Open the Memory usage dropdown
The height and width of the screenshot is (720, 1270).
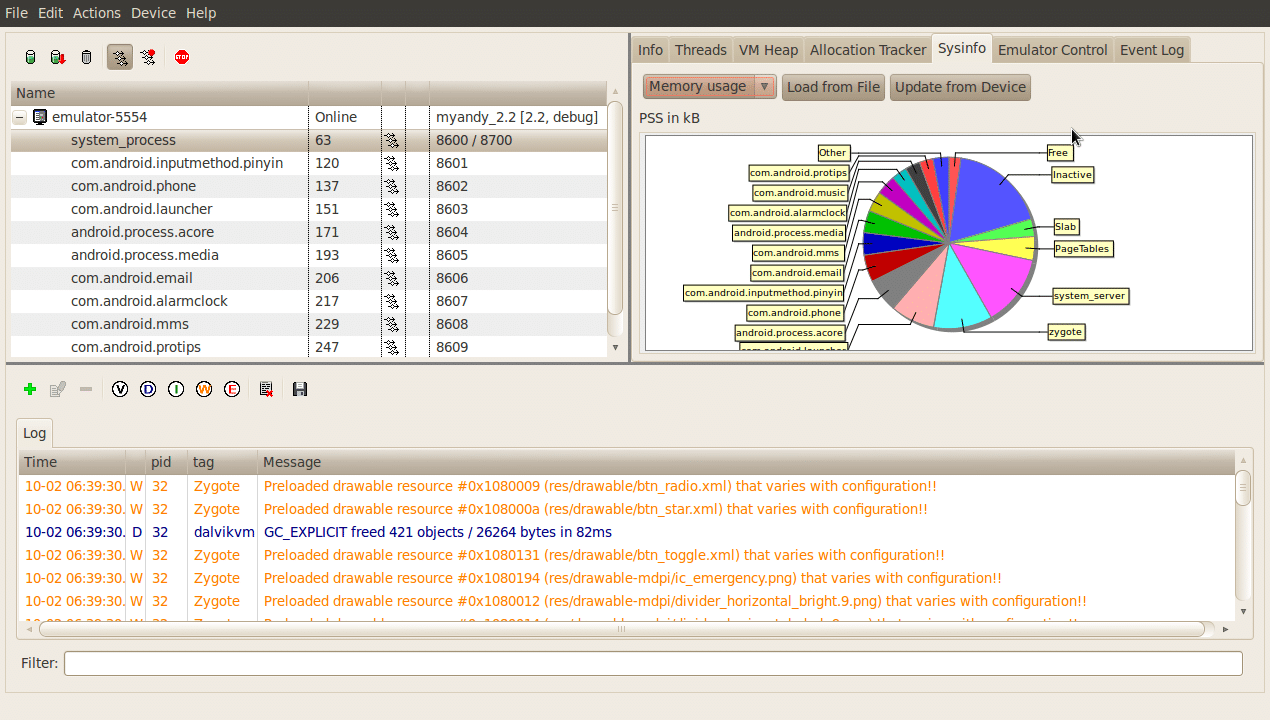click(x=709, y=87)
